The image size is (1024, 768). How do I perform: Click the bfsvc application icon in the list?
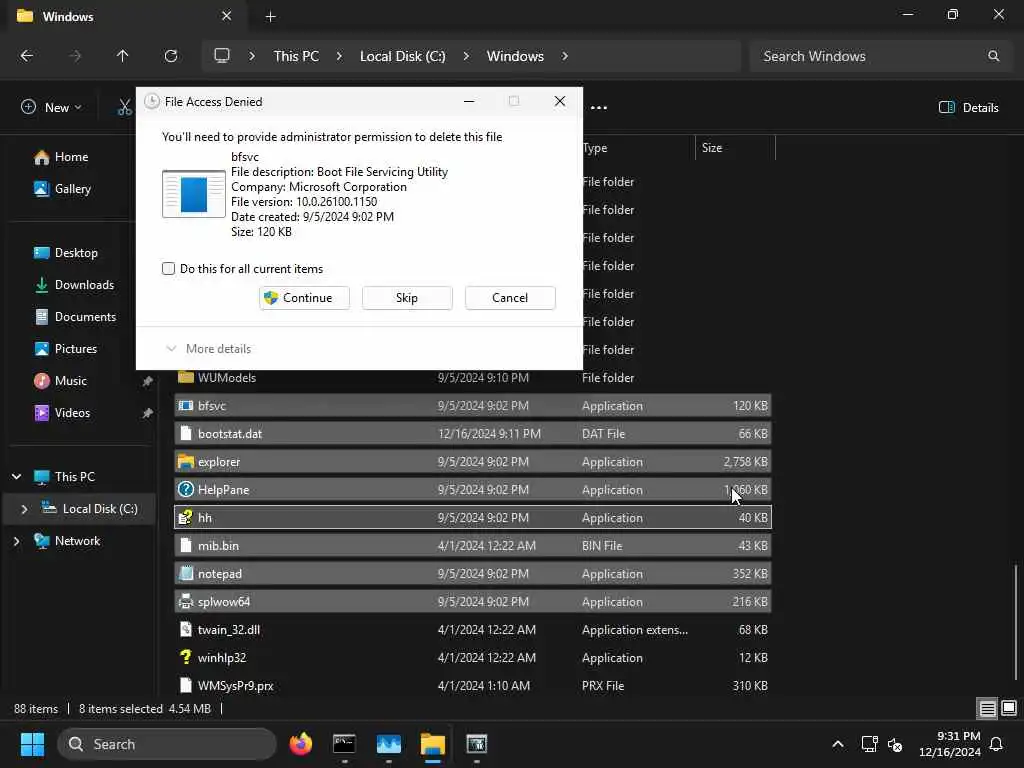pos(186,406)
